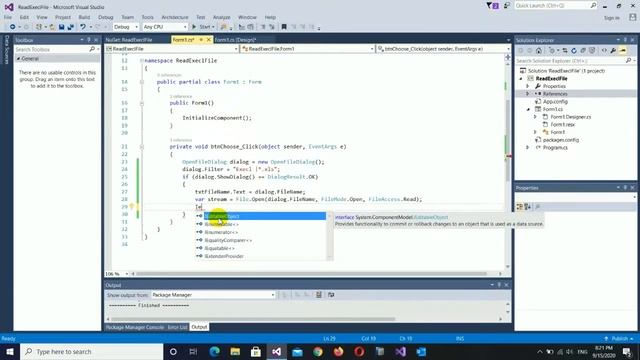Select packages.config in Solution Explorer

tap(560, 140)
